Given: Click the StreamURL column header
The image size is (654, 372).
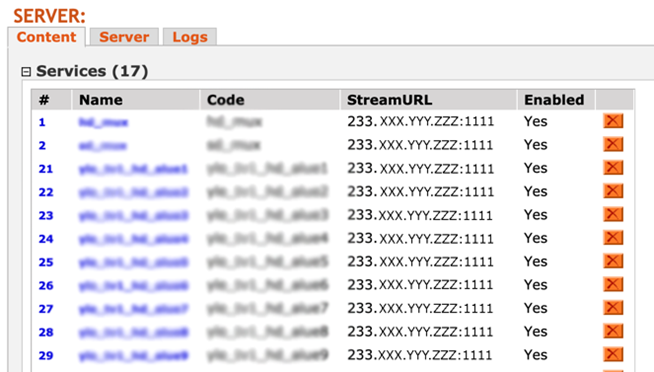Looking at the screenshot, I should coord(429,100).
